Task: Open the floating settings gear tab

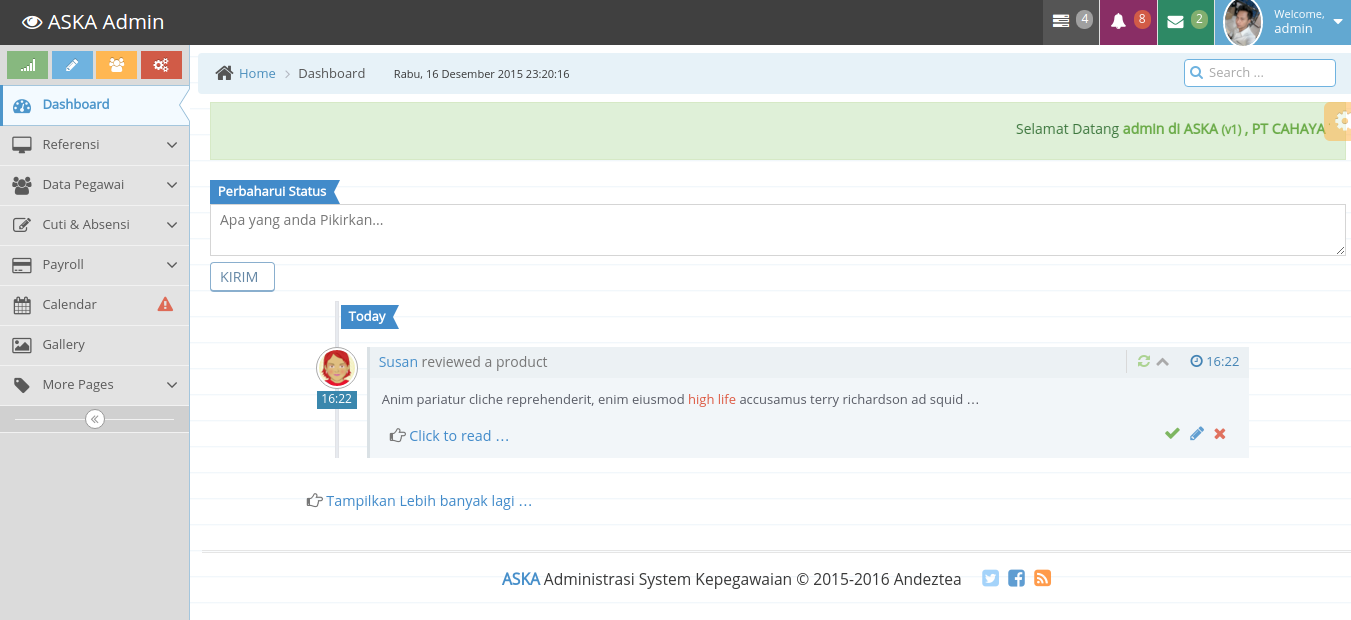Action: click(1341, 121)
